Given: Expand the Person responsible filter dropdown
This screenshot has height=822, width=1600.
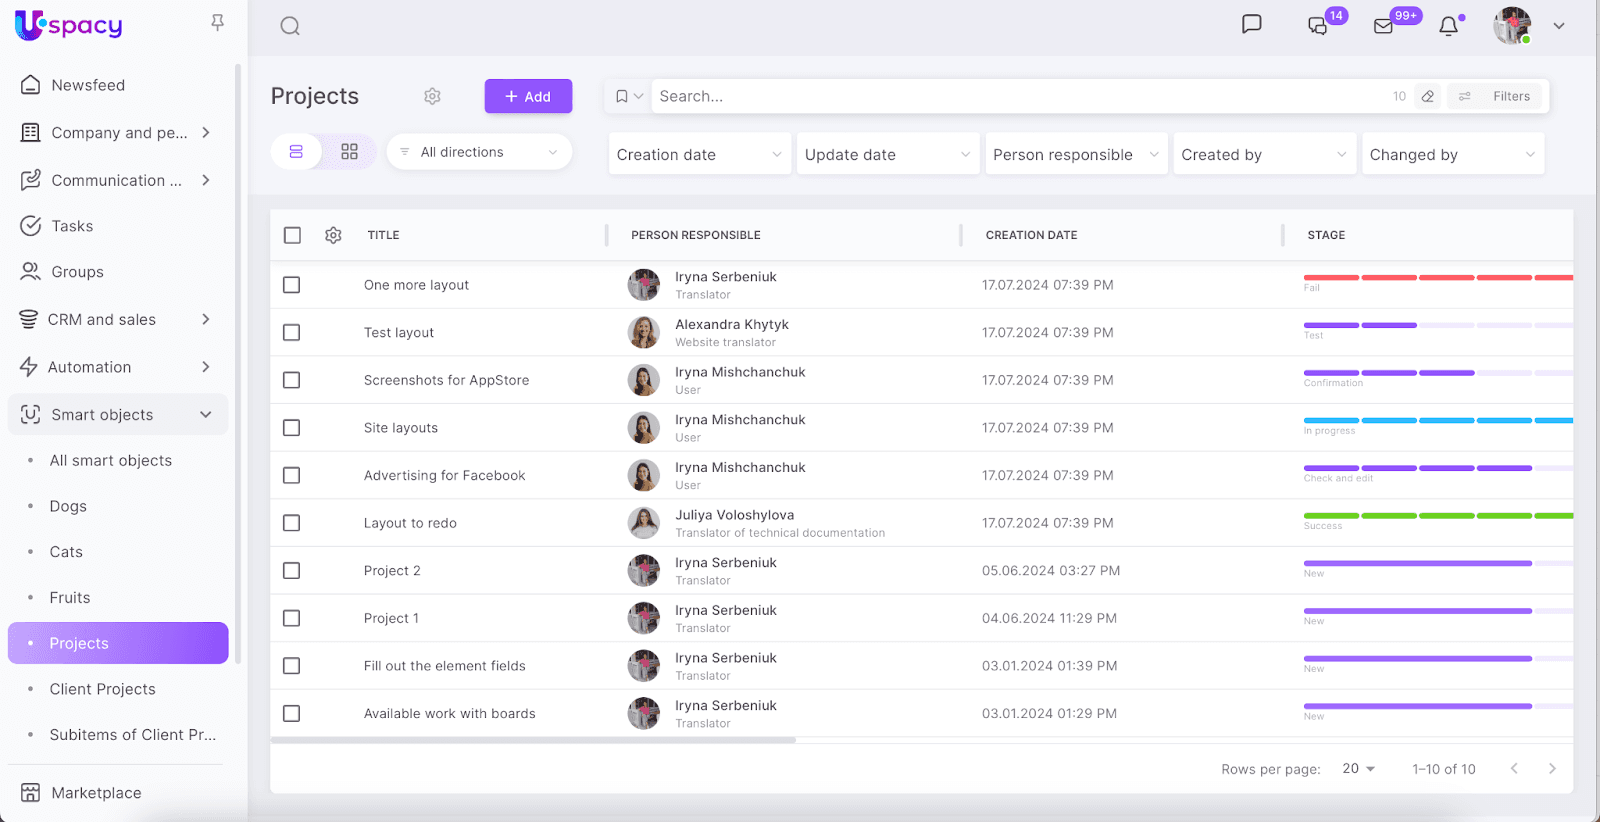Looking at the screenshot, I should (x=1075, y=155).
